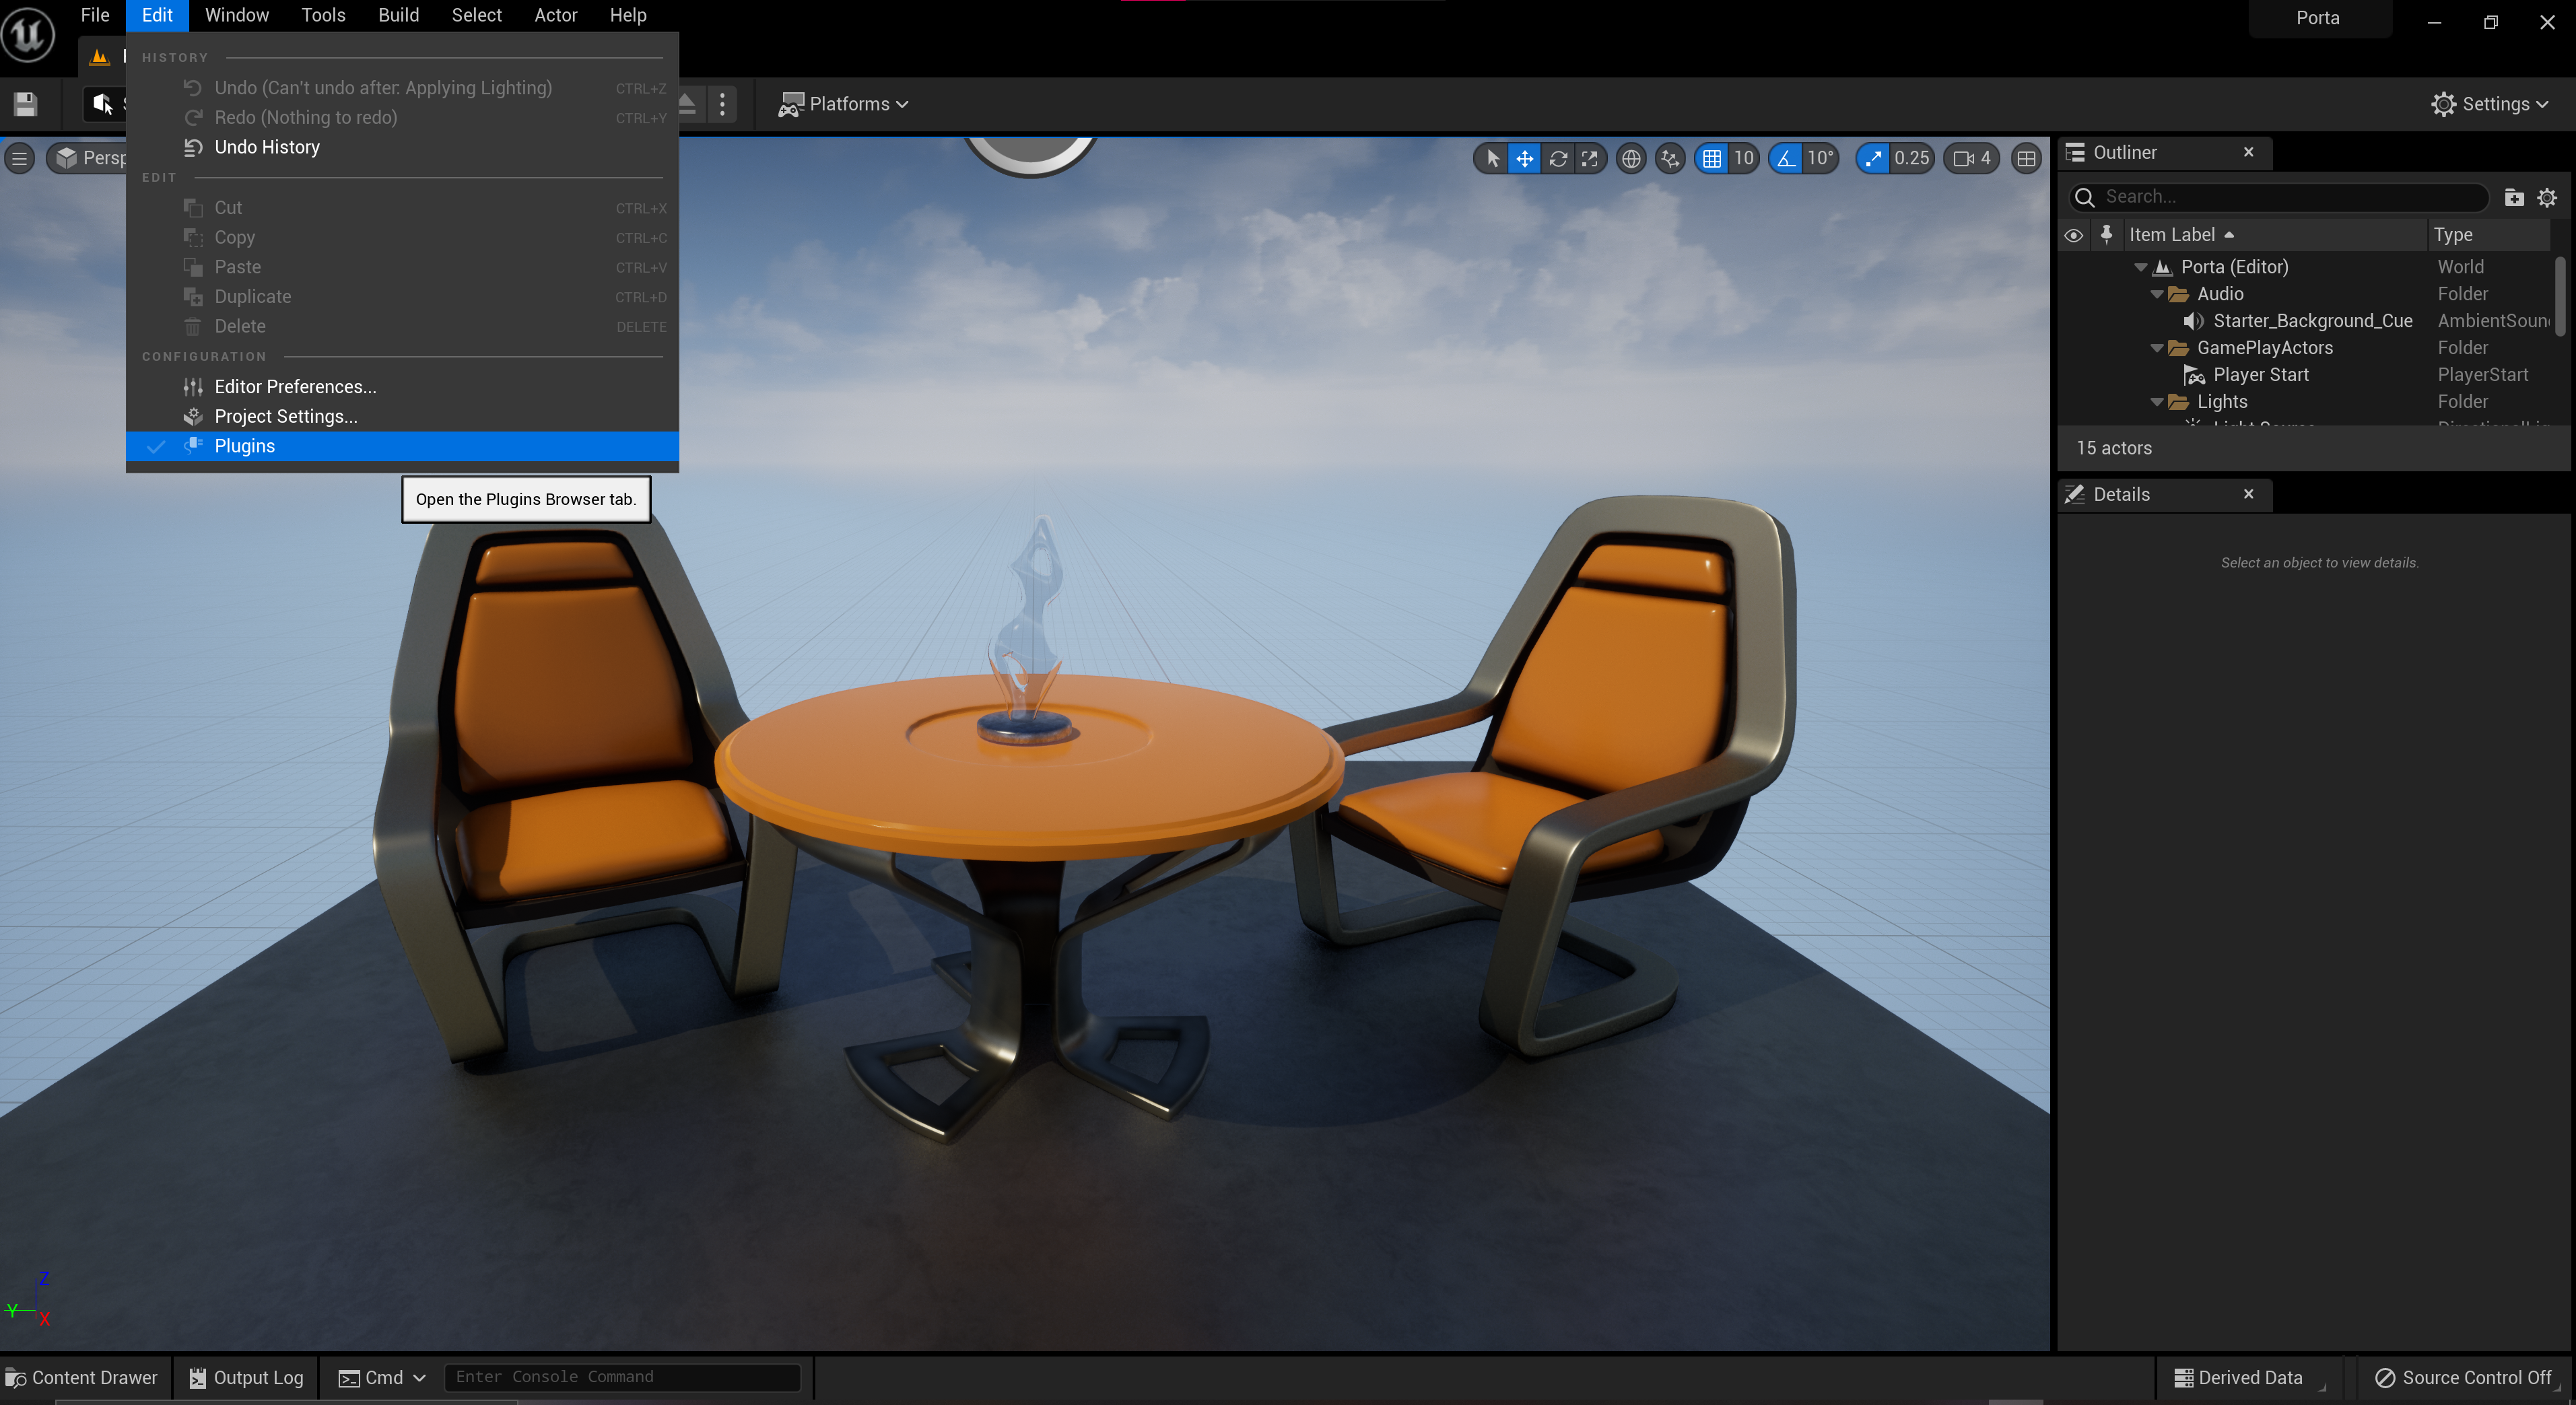
Task: Click the world coordinate system globe icon
Action: pos(1631,158)
